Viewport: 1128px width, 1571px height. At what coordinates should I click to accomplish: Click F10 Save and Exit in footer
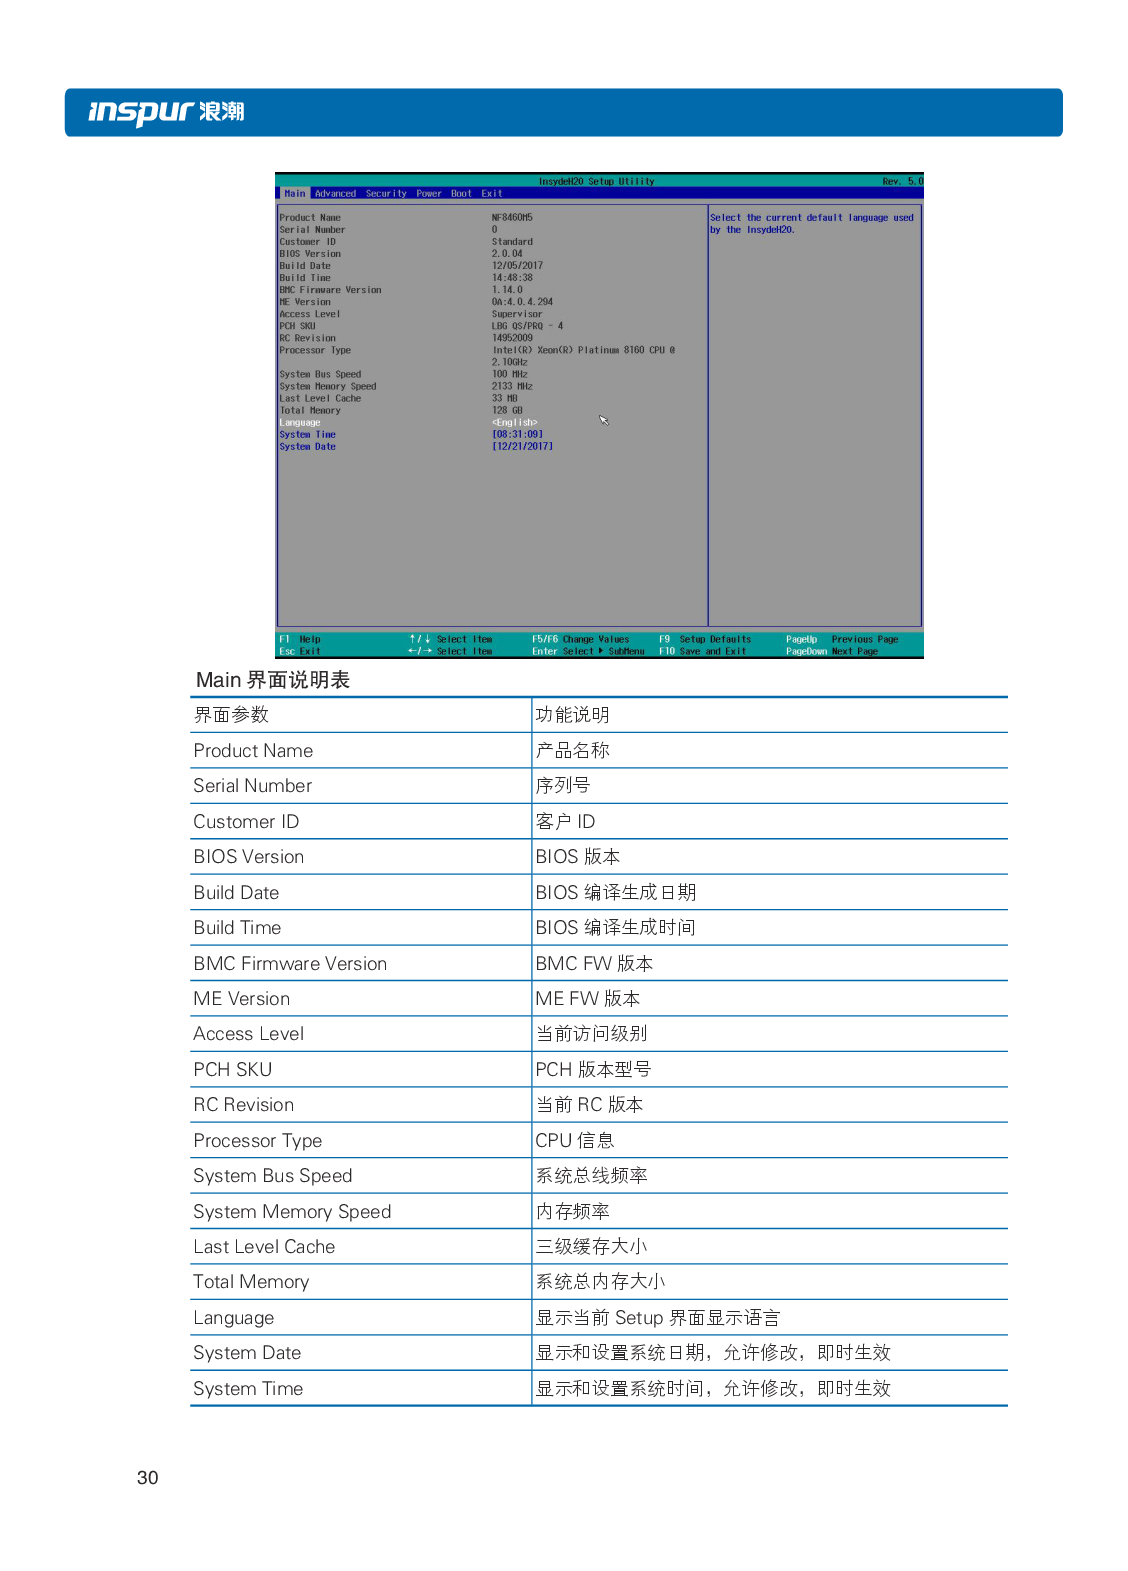coord(702,651)
